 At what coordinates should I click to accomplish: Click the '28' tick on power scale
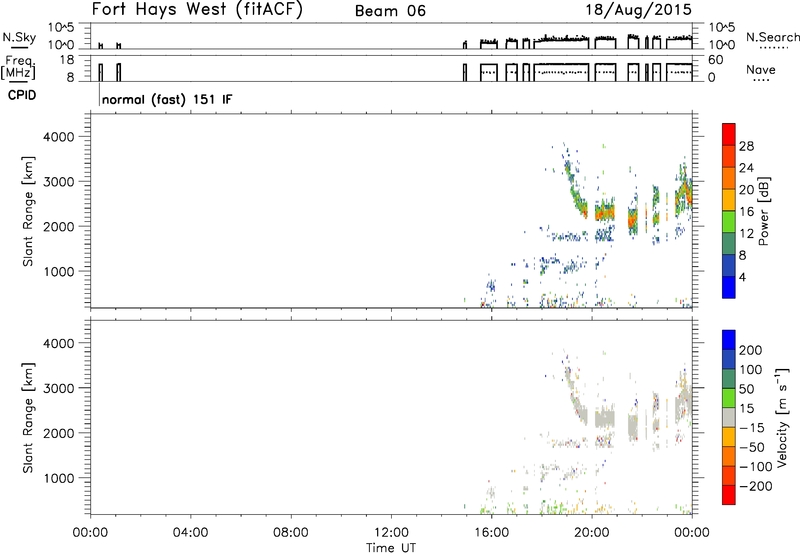[x=746, y=146]
